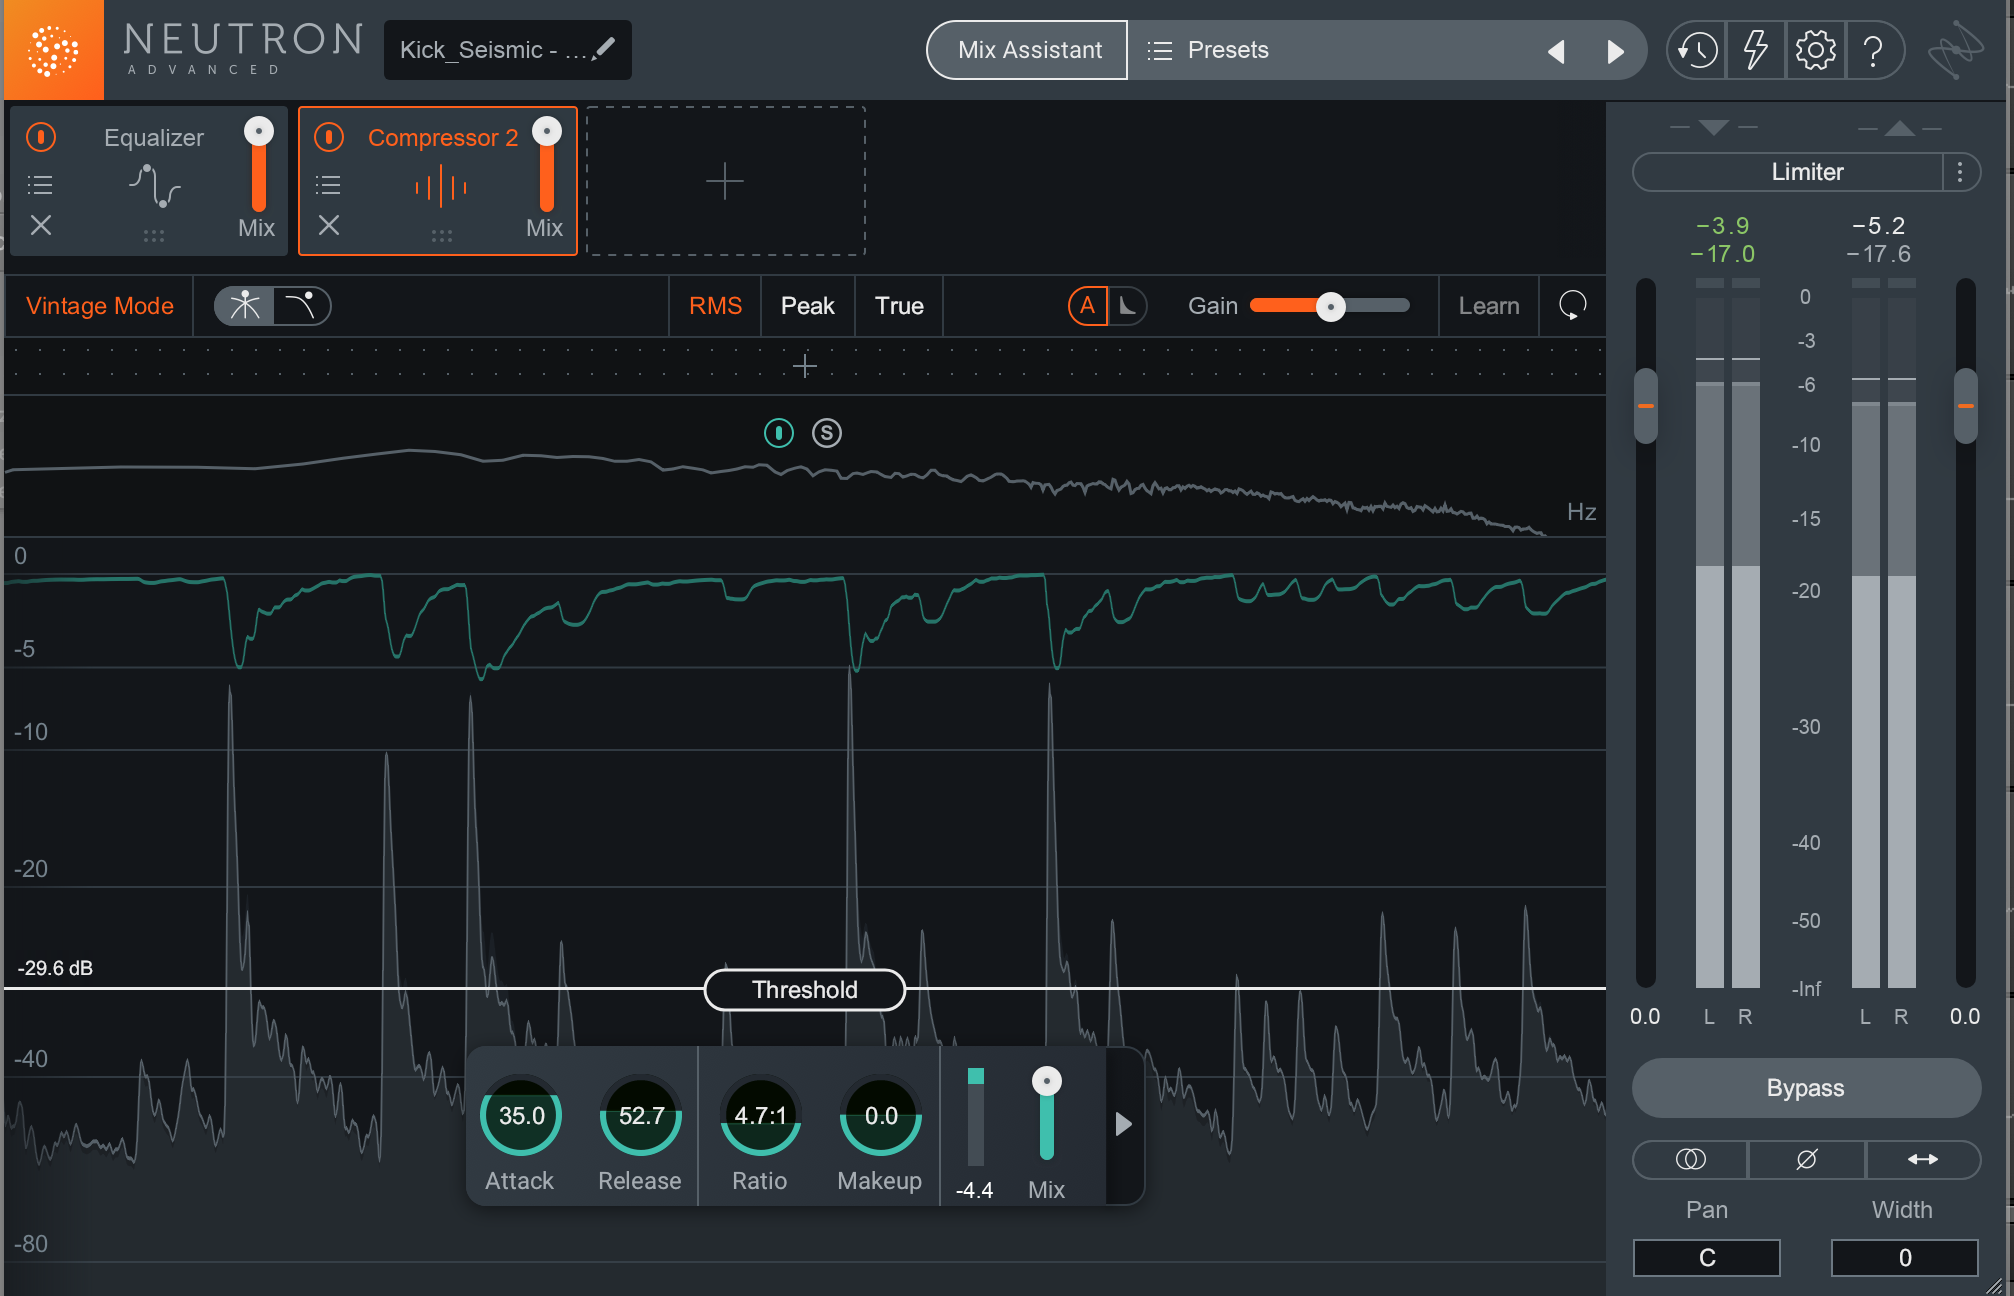The image size is (2014, 1296).
Task: Edit the preset name with the pencil icon
Action: (x=604, y=49)
